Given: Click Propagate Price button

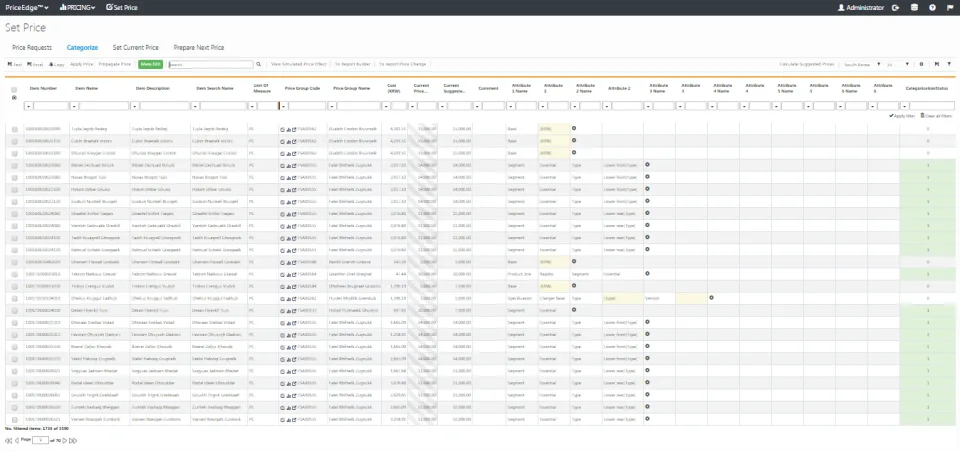Looking at the screenshot, I should tap(114, 64).
